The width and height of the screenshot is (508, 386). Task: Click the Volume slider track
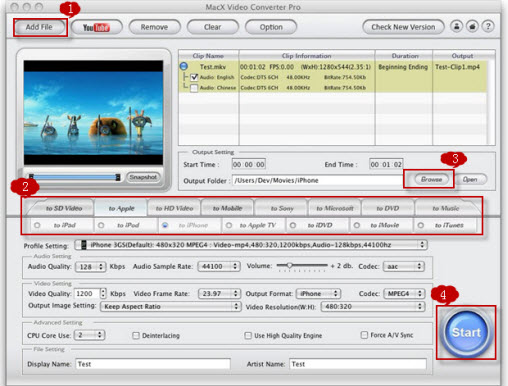click(x=302, y=265)
